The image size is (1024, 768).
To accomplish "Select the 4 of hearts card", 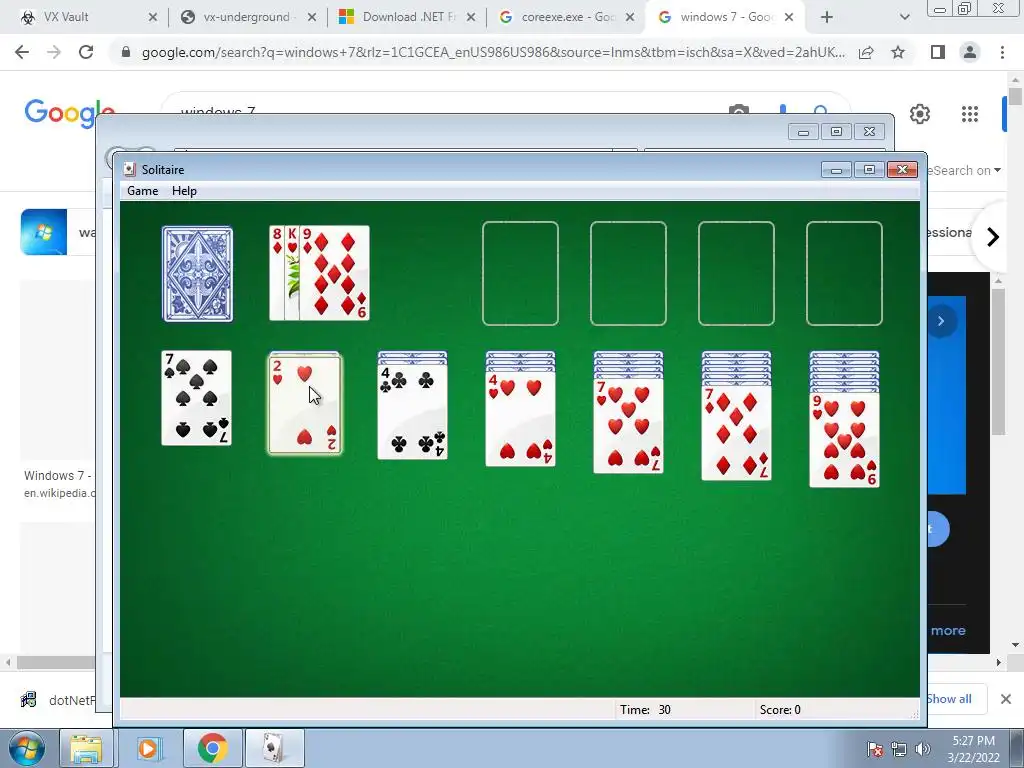I will tap(520, 419).
